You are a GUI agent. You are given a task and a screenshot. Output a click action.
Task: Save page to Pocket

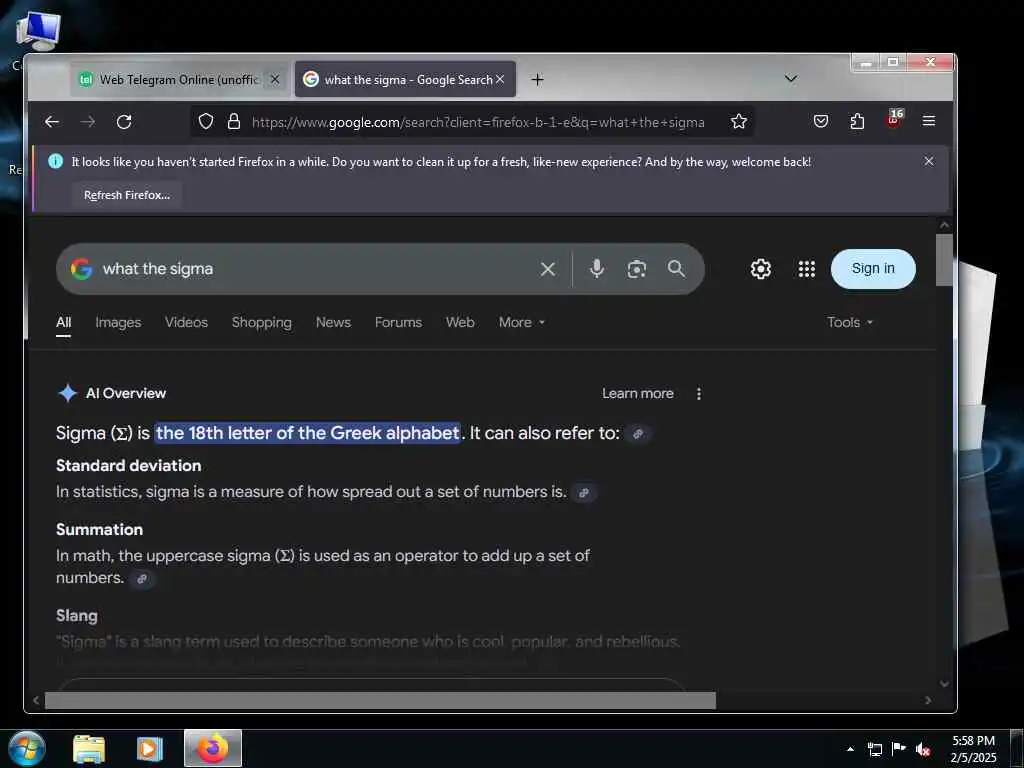821,121
